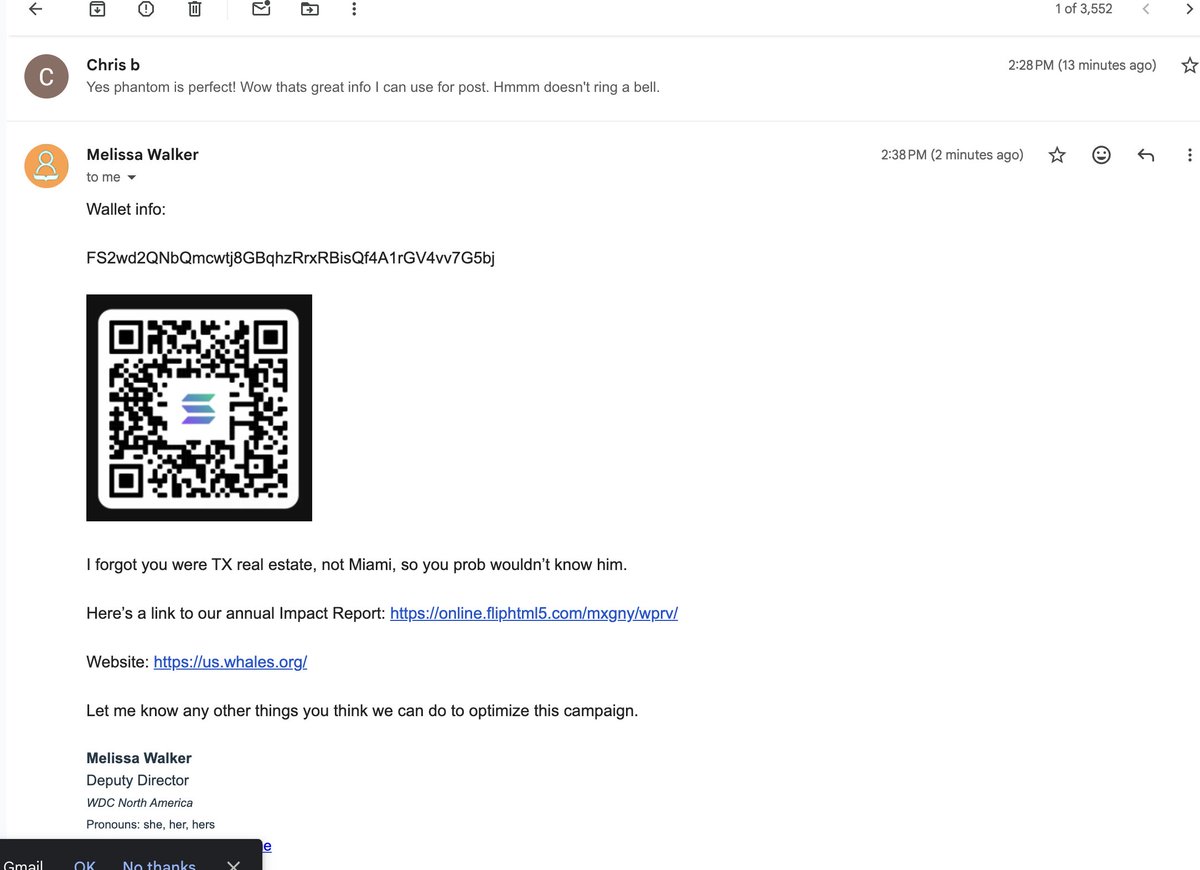Click 'Pronouns: she, her, hers' line
Image resolution: width=1200 pixels, height=870 pixels.
coord(150,825)
